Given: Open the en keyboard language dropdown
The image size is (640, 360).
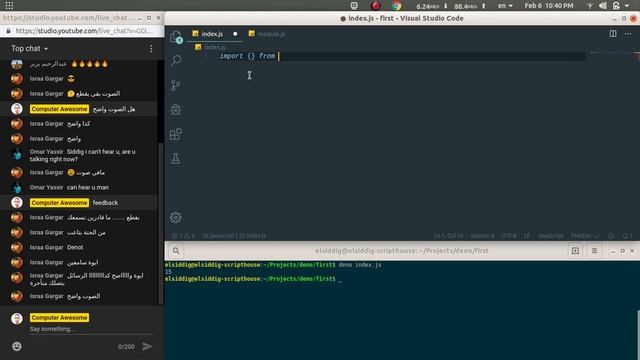Looking at the screenshot, I should [x=505, y=6].
